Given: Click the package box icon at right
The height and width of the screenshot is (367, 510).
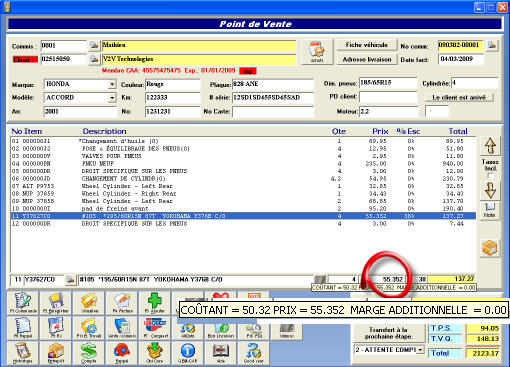Looking at the screenshot, I should 490,248.
